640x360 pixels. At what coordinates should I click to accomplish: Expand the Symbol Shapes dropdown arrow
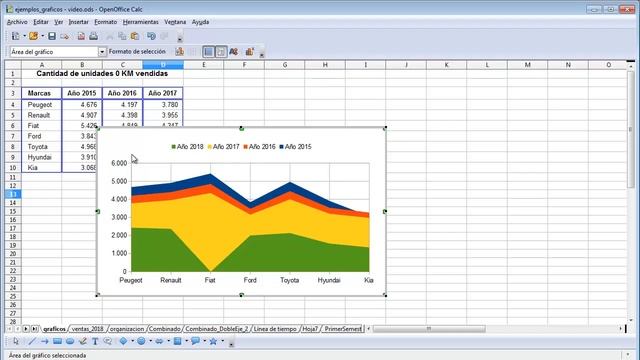150,341
